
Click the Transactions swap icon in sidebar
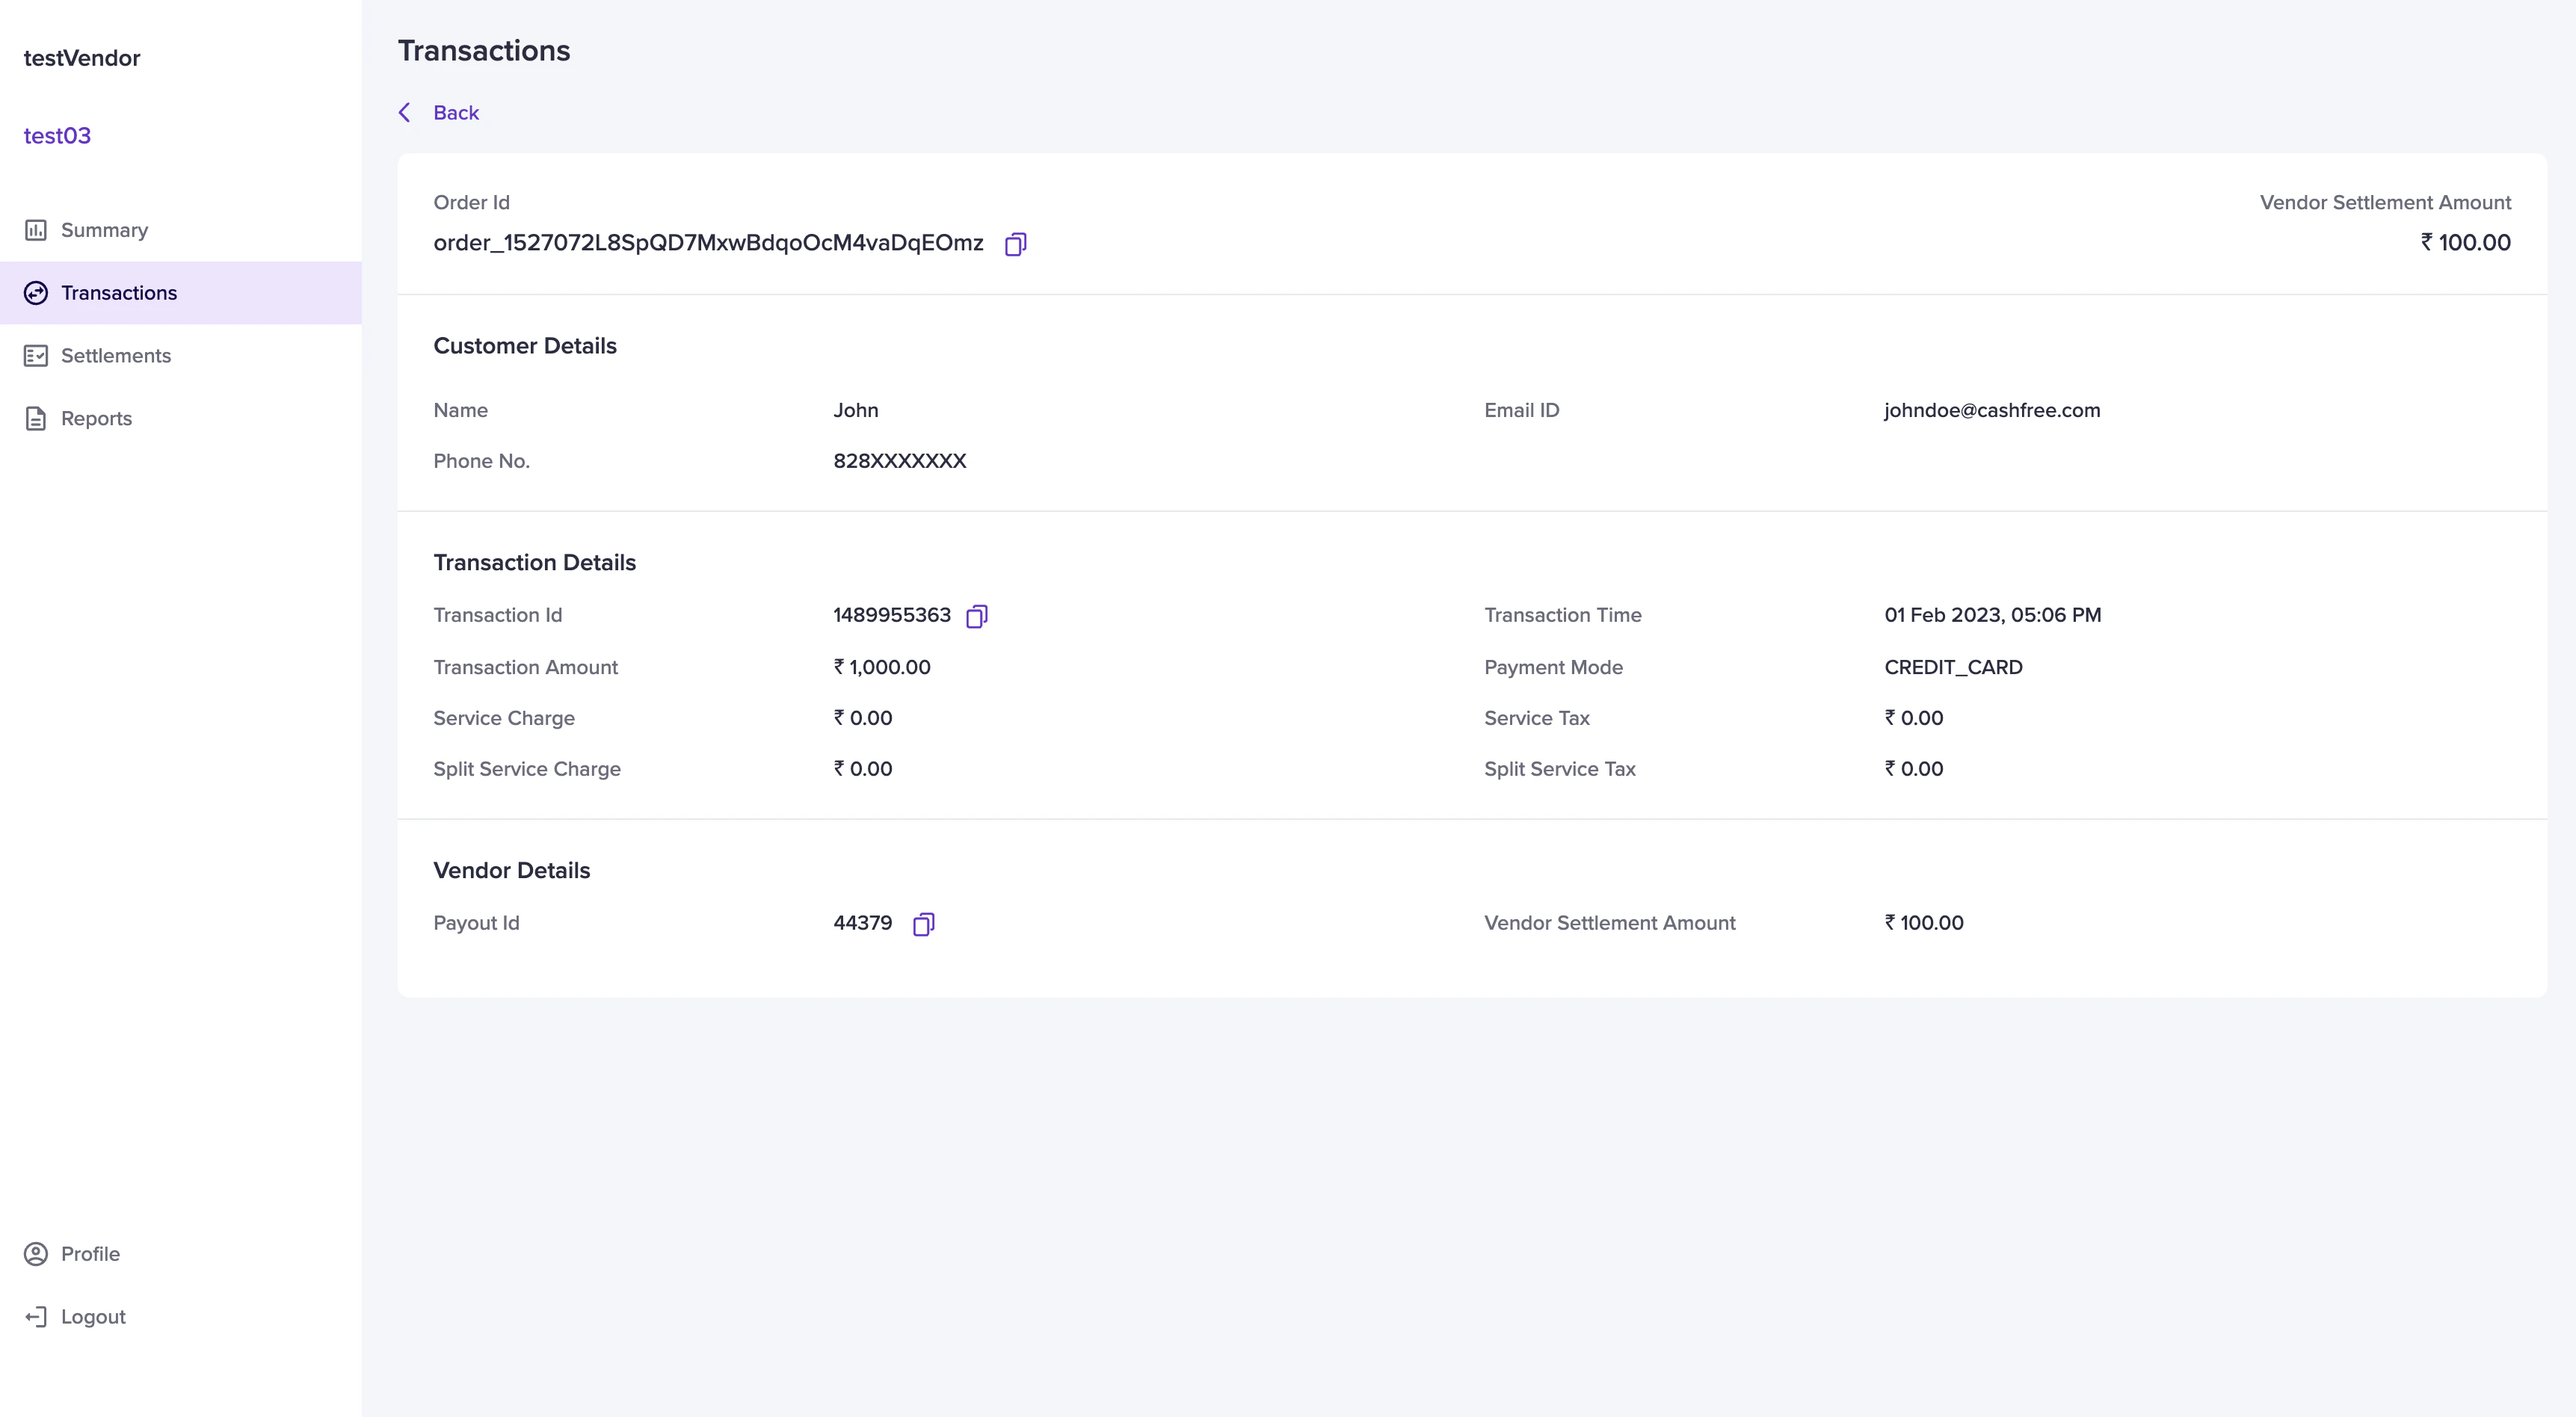(36, 293)
